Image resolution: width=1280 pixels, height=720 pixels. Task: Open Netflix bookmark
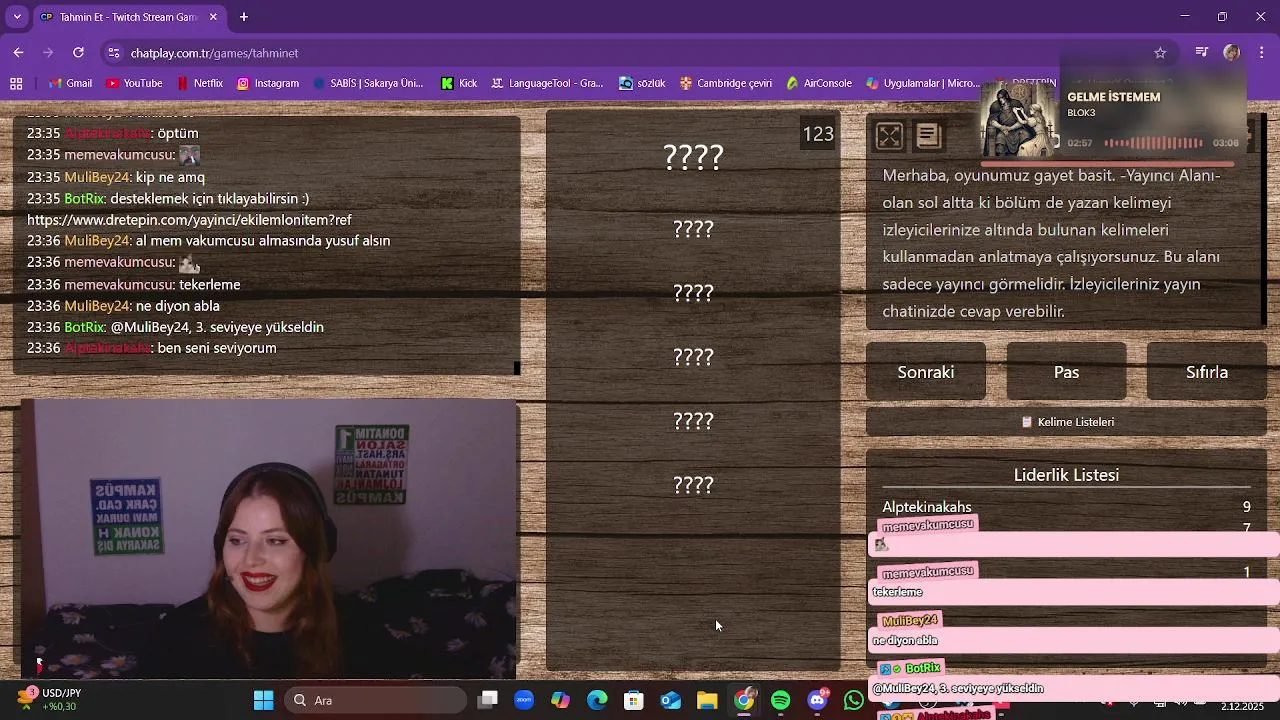[198, 83]
